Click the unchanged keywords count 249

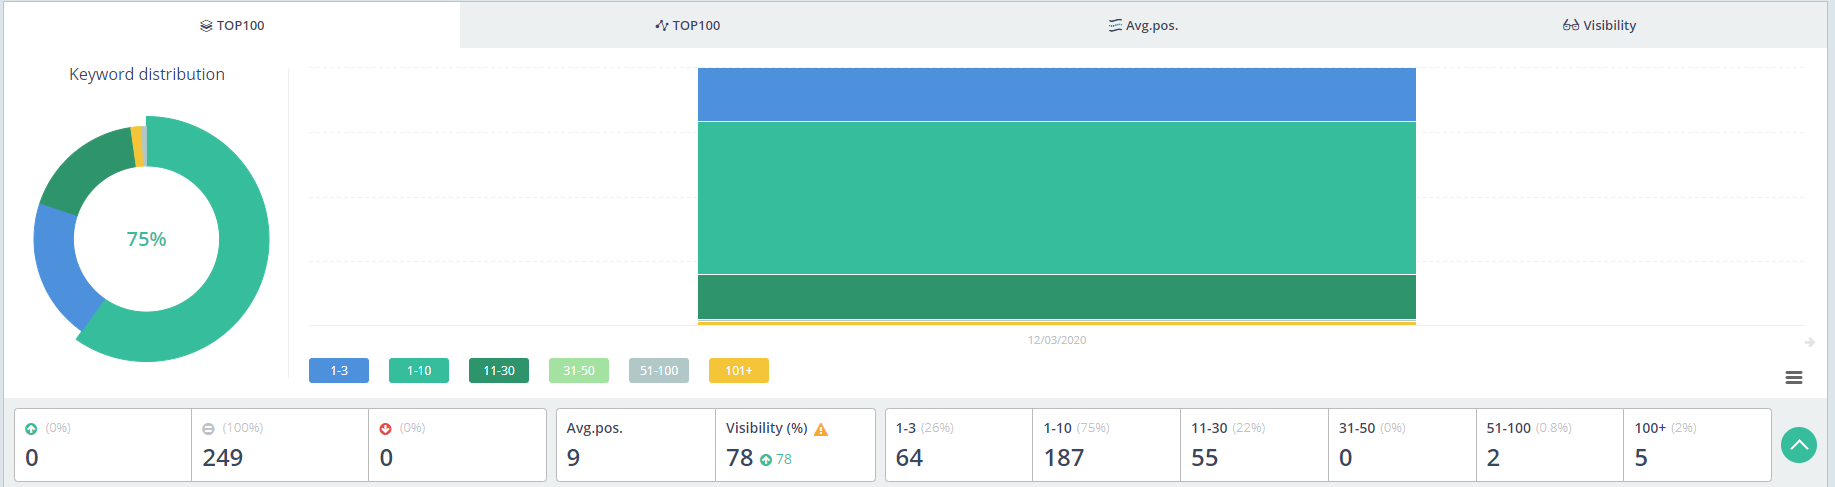pyautogui.click(x=223, y=458)
